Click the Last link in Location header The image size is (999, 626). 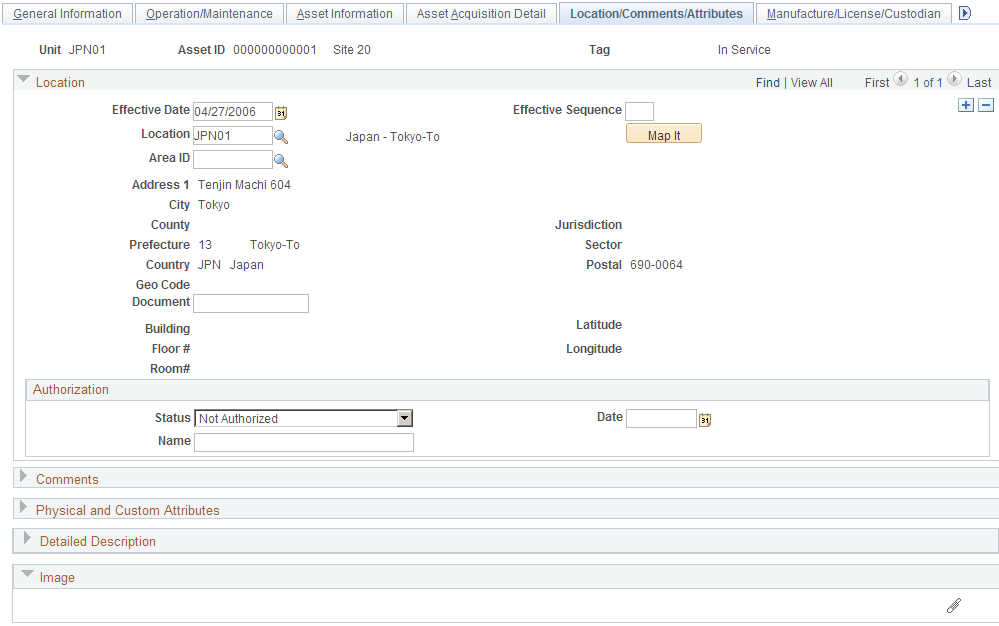[x=979, y=83]
